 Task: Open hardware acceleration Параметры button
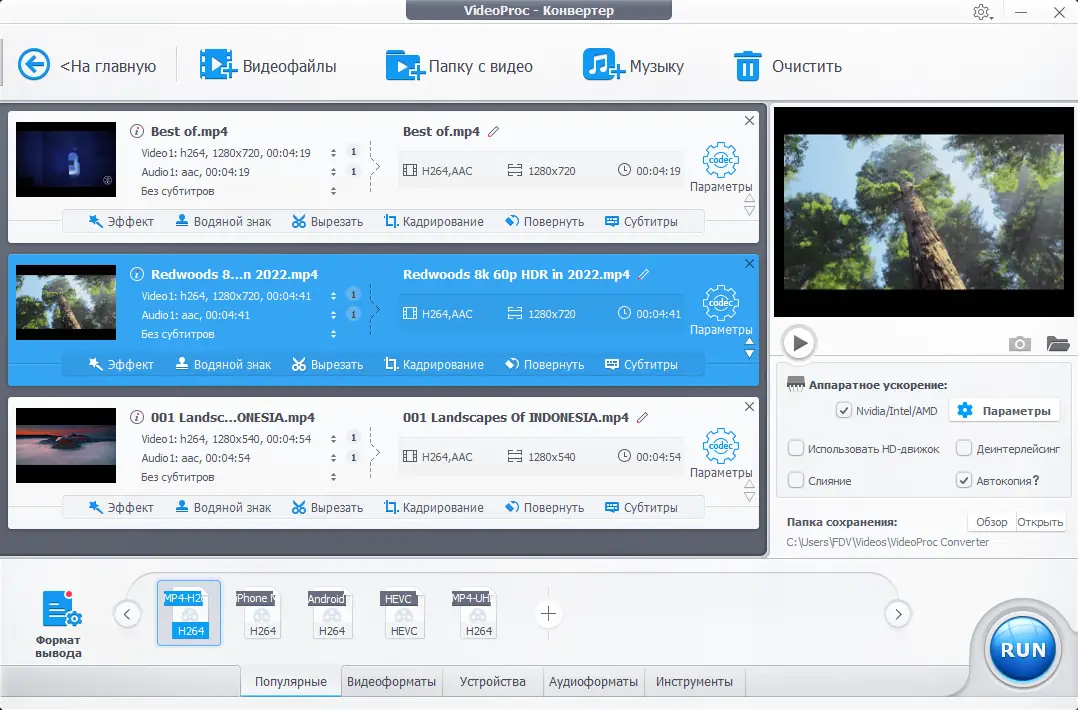click(x=1004, y=410)
